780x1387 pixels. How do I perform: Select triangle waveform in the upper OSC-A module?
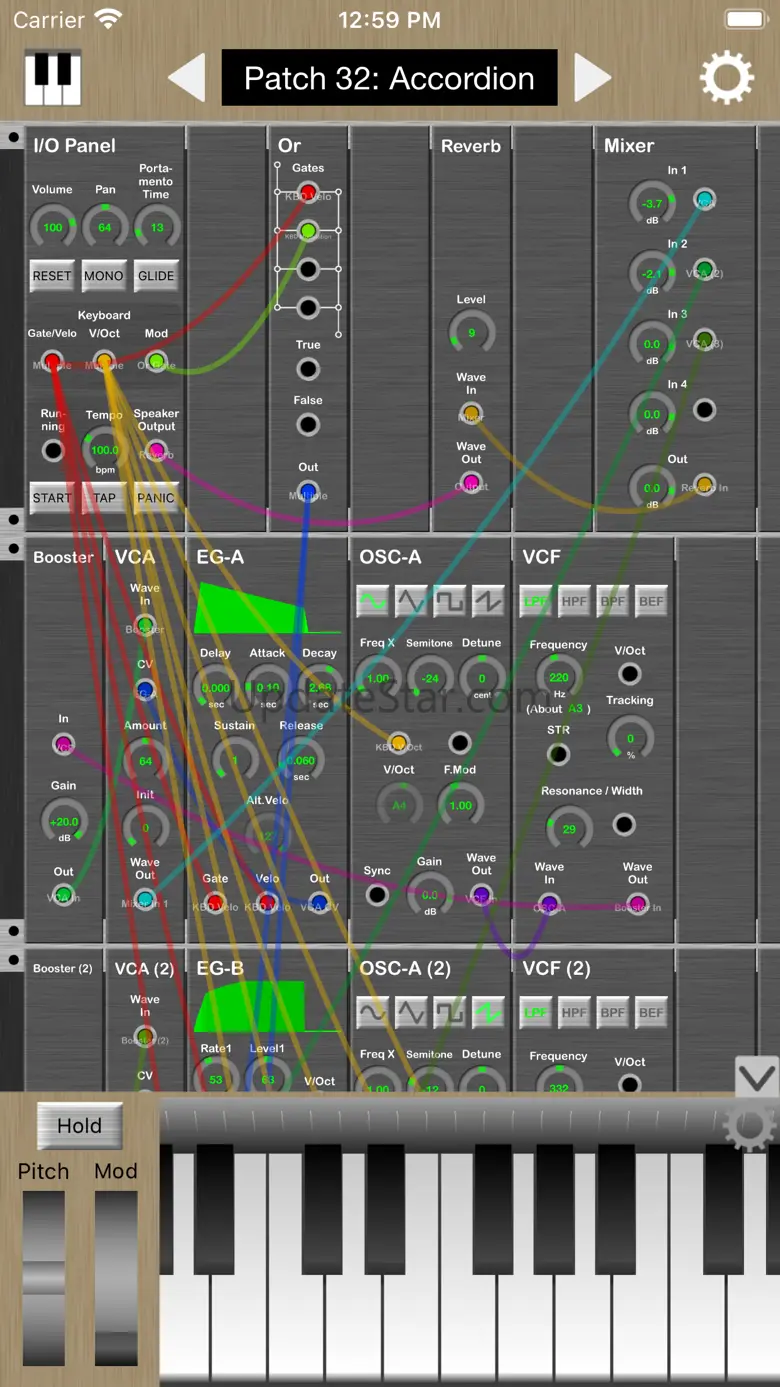[x=411, y=601]
